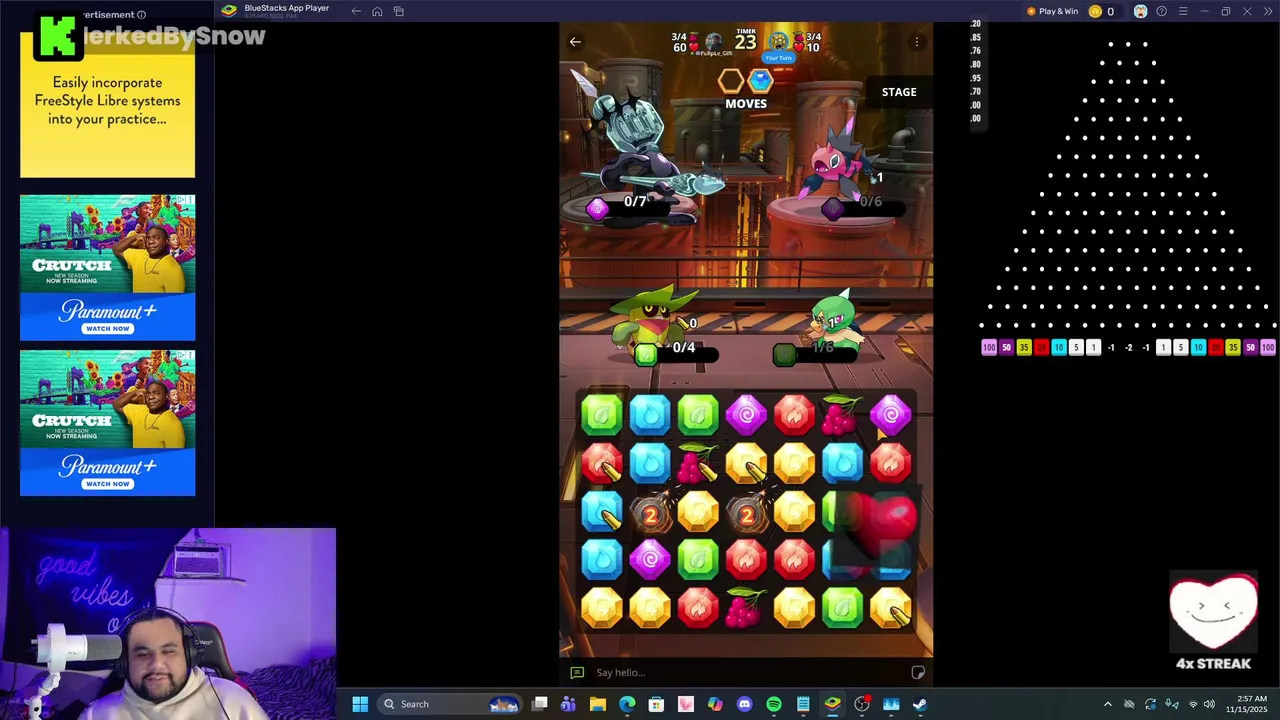The width and height of the screenshot is (1280, 720).
Task: Click the BlueStacks back navigation arrow
Action: click(x=356, y=11)
